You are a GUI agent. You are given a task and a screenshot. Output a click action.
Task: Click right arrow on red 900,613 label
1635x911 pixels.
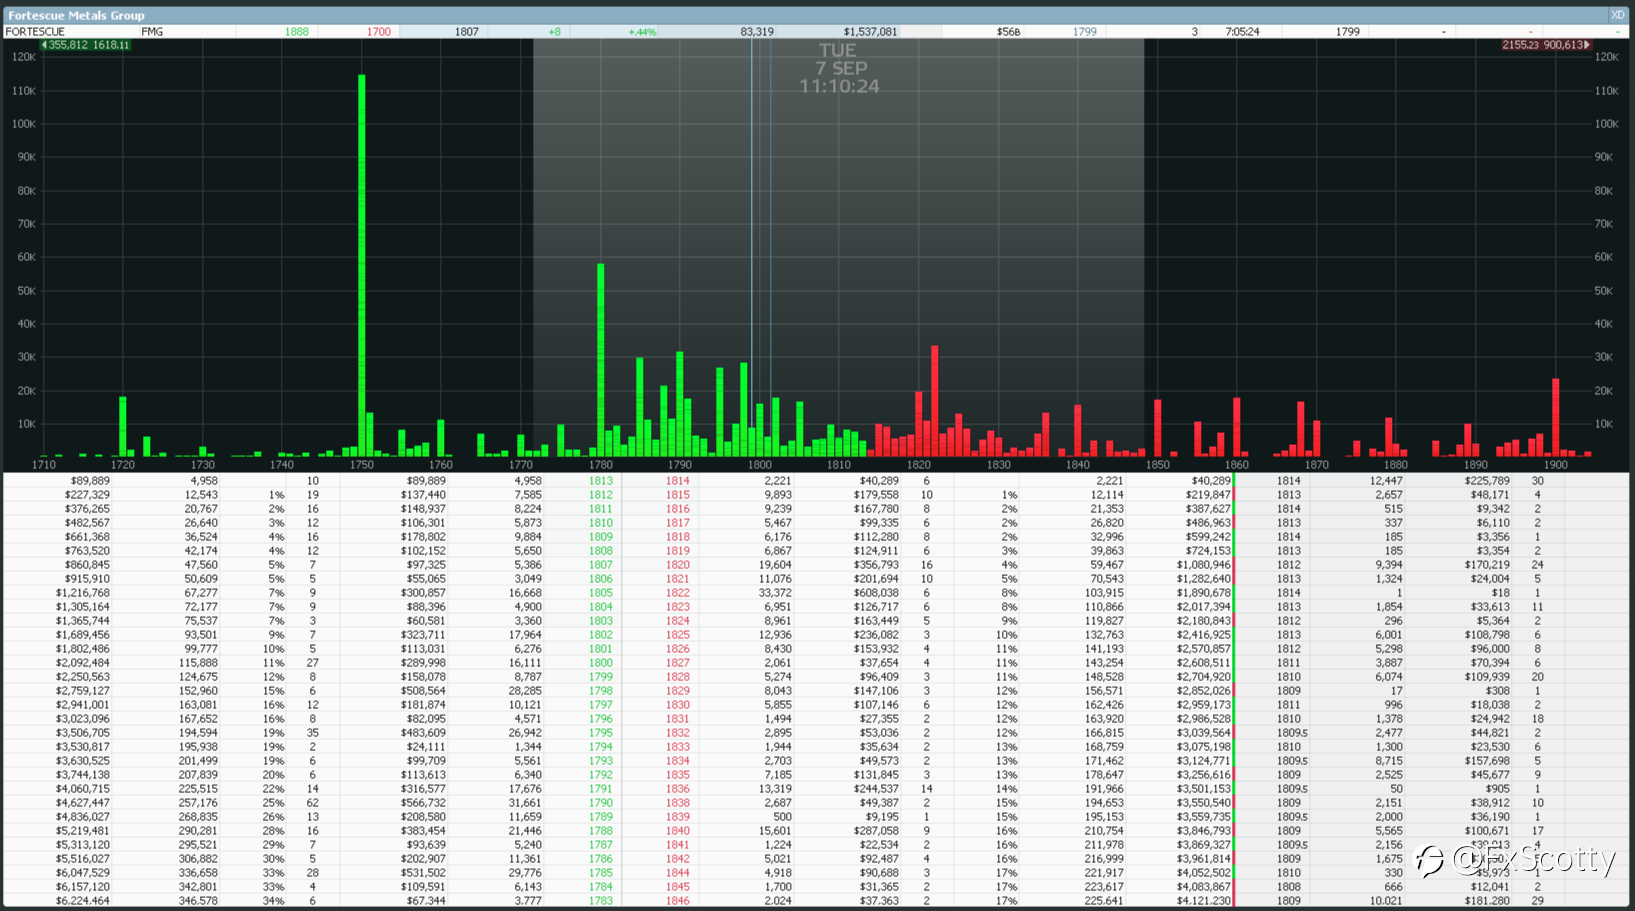1587,45
